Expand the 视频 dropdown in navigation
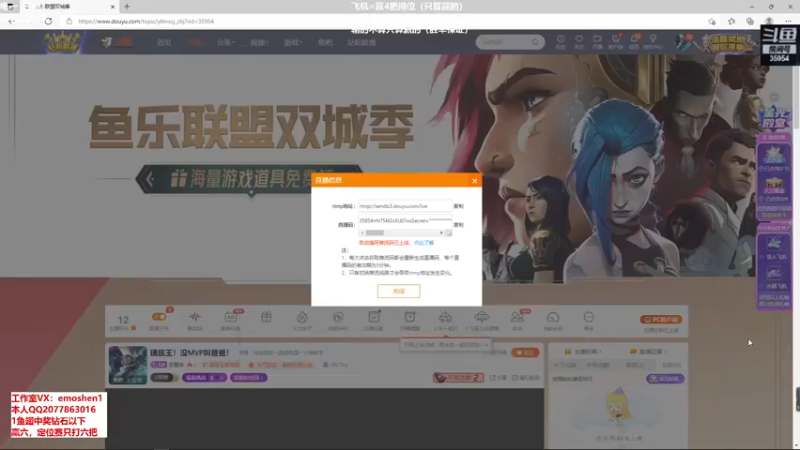800x450 pixels. (x=259, y=42)
